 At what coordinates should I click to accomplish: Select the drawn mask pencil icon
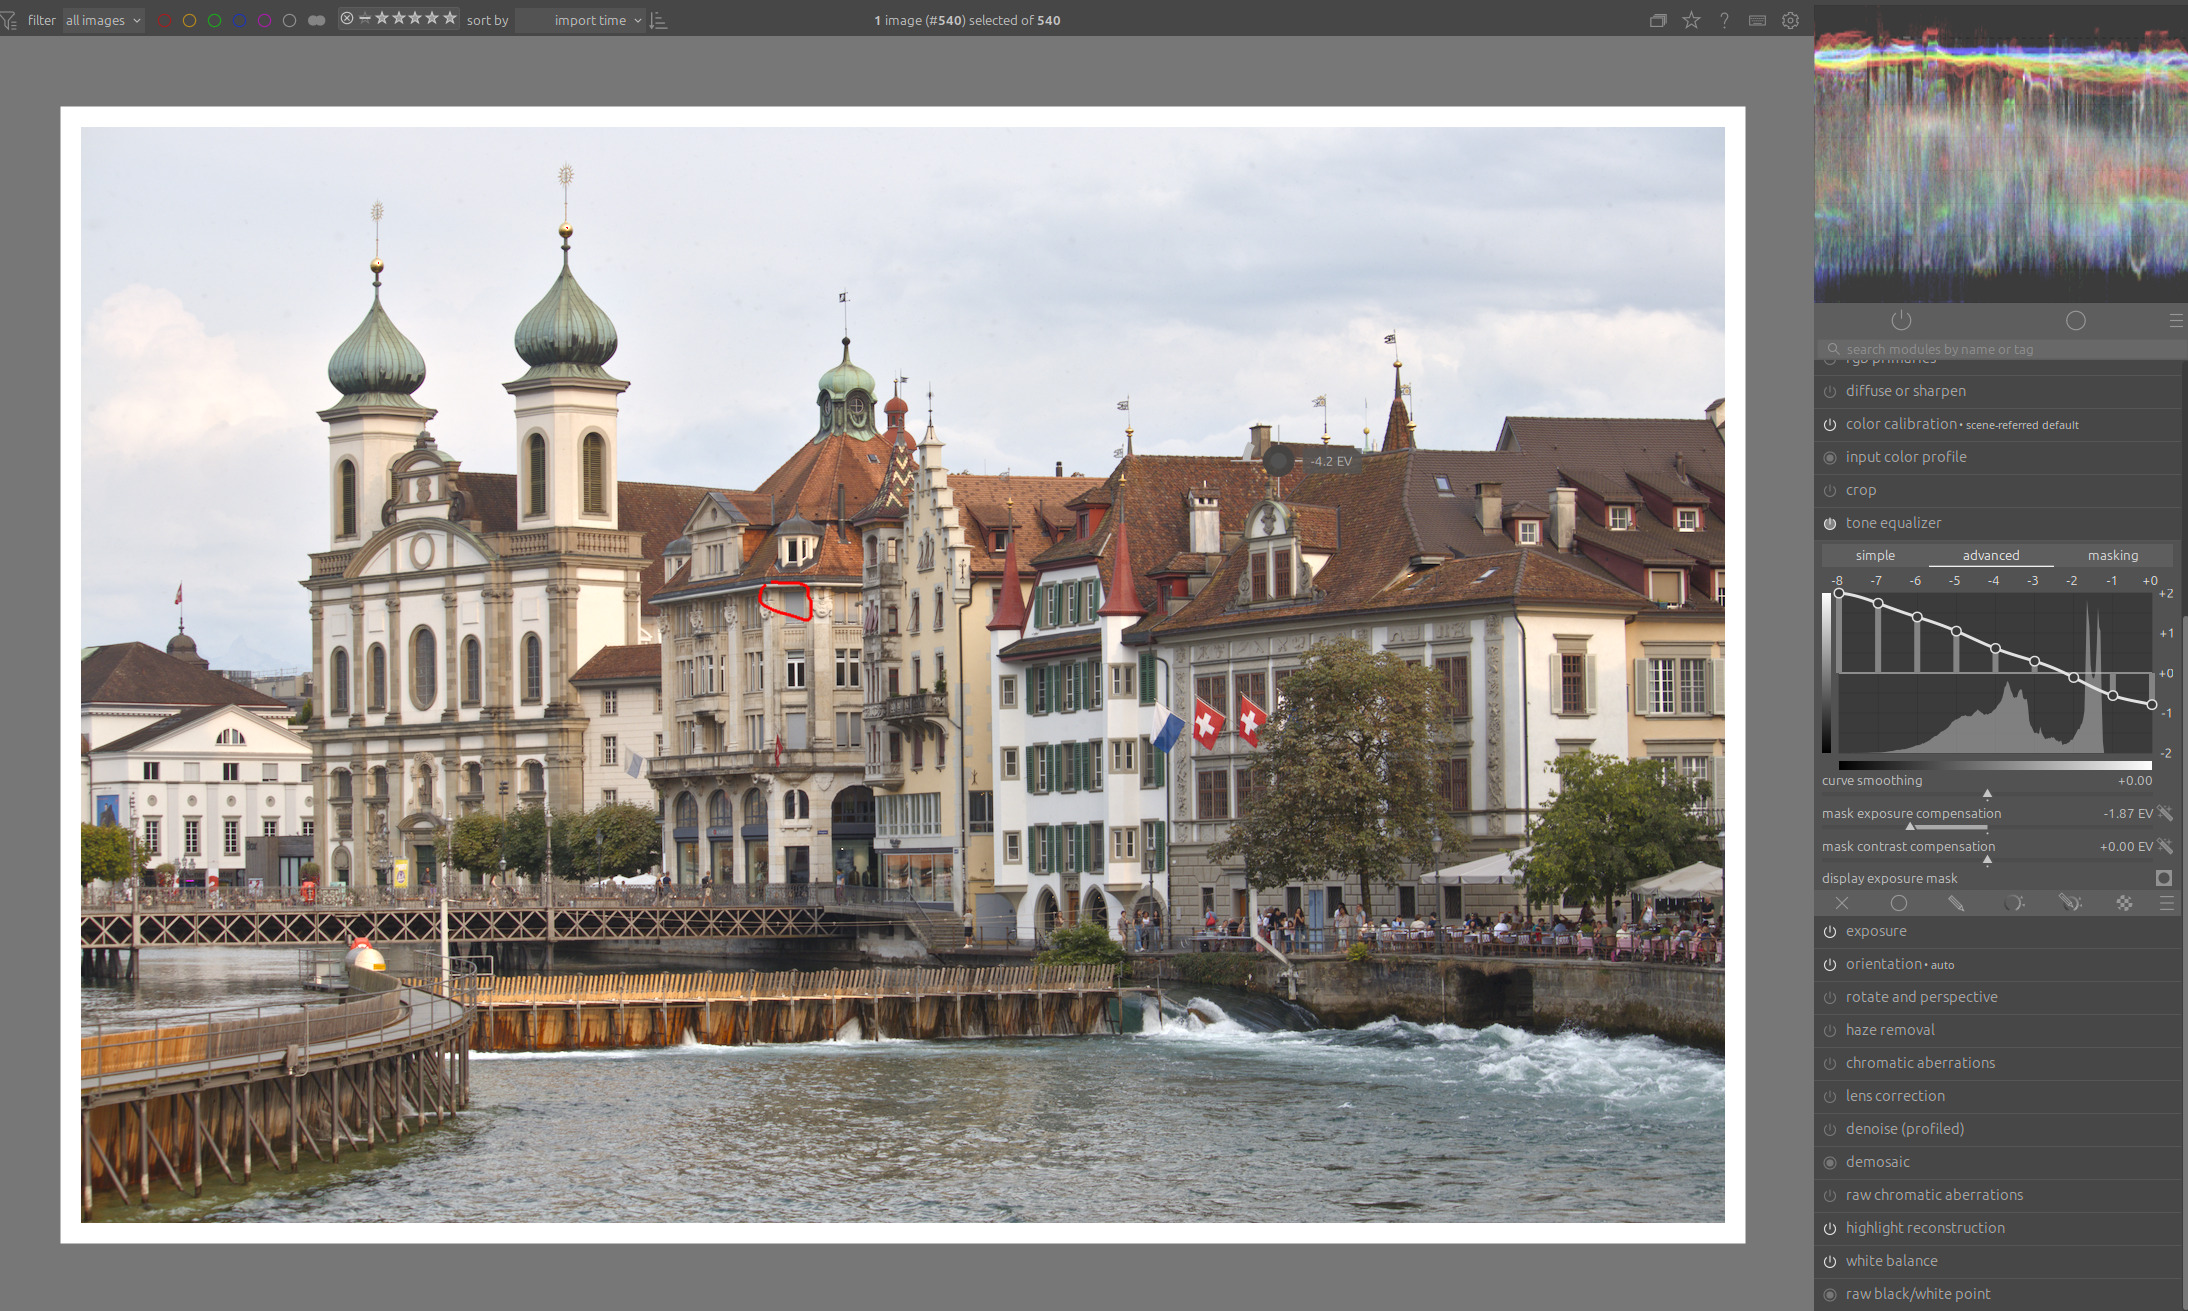click(x=1956, y=903)
